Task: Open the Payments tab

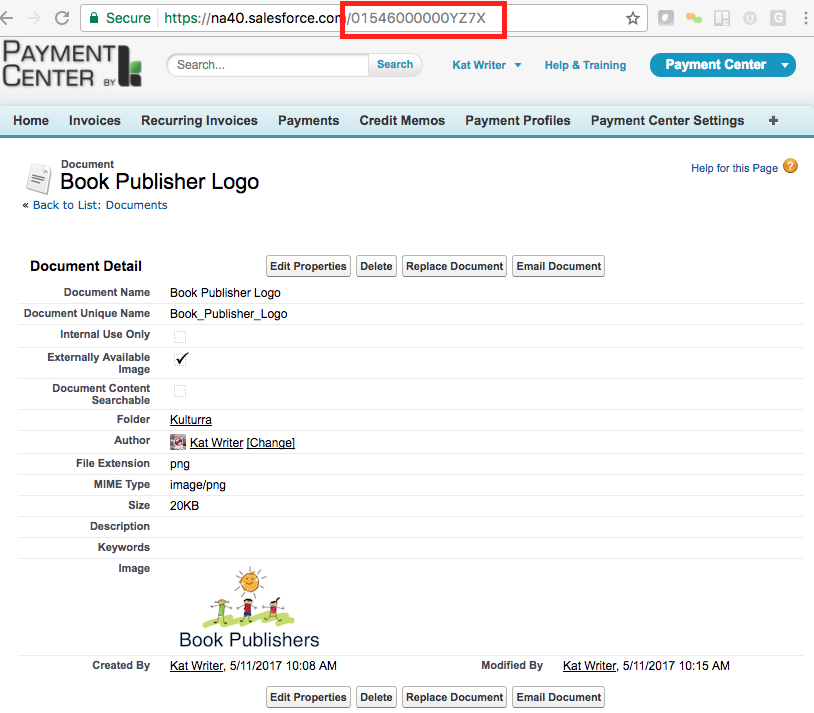Action: (308, 120)
